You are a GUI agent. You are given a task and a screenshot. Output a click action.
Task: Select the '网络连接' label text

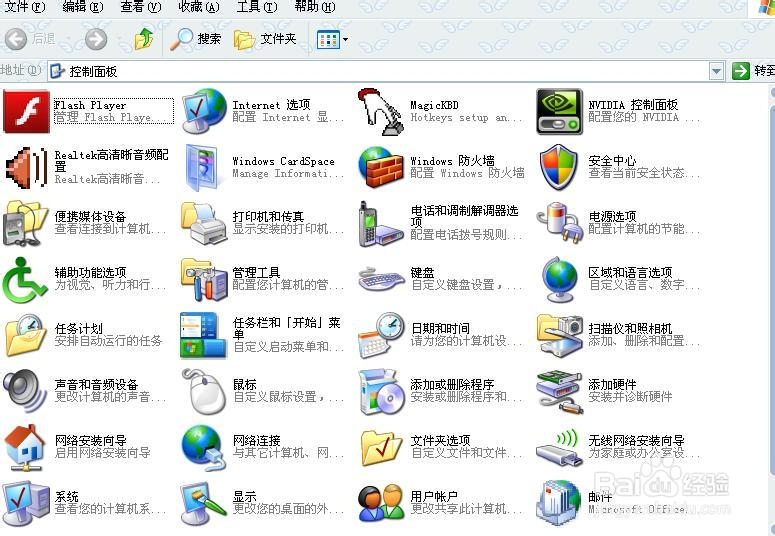(x=257, y=441)
